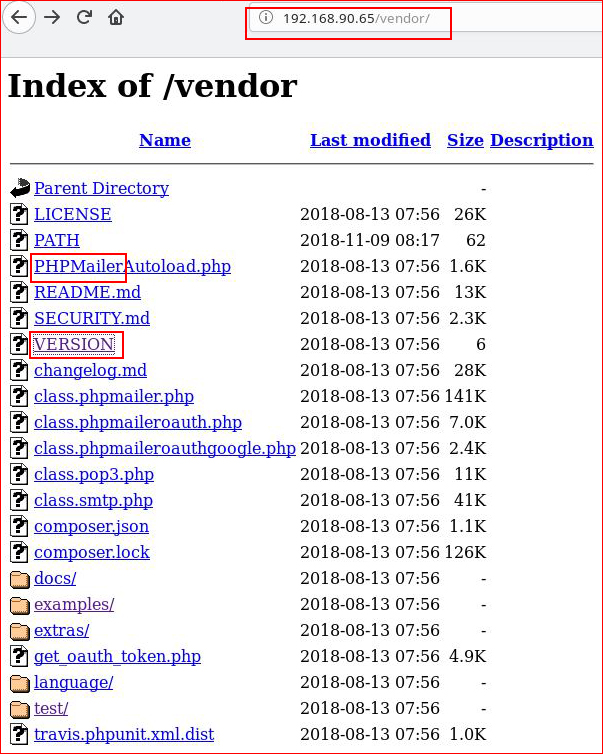The width and height of the screenshot is (603, 754).
Task: Click the file icon beside changelog.md
Action: [19, 370]
